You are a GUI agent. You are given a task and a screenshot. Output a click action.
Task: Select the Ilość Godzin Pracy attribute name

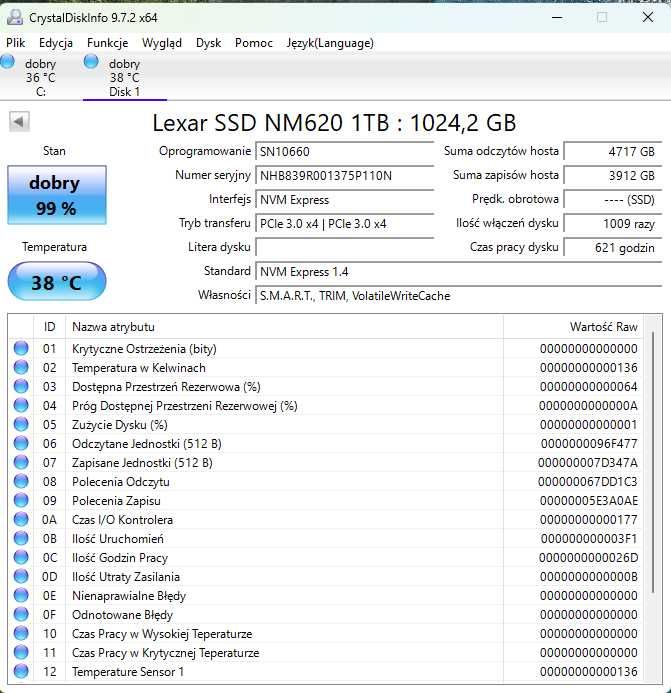pyautogui.click(x=120, y=558)
